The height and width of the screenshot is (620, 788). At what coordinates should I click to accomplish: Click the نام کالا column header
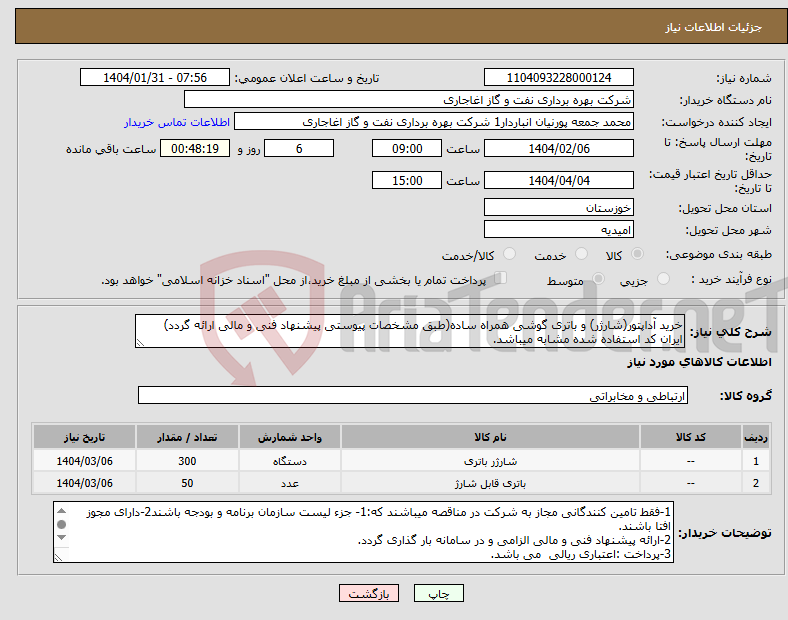click(x=490, y=437)
